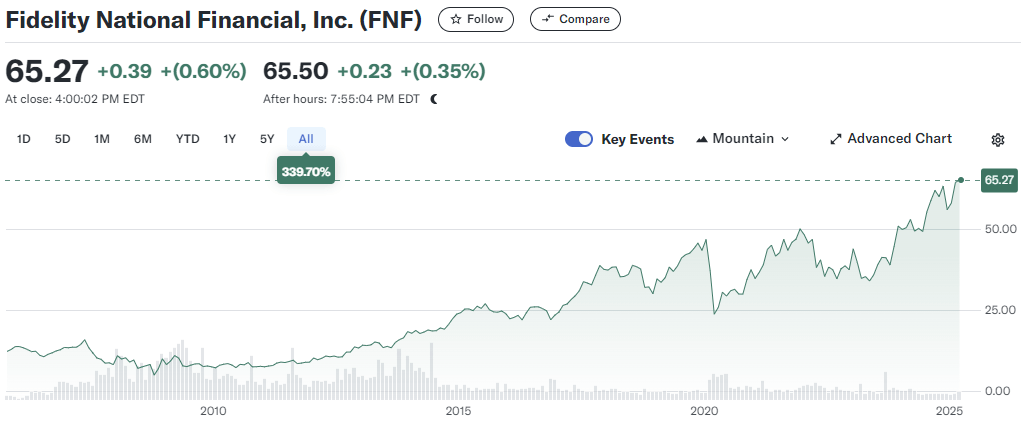The image size is (1035, 426).
Task: Open chart settings gear icon
Action: click(997, 139)
